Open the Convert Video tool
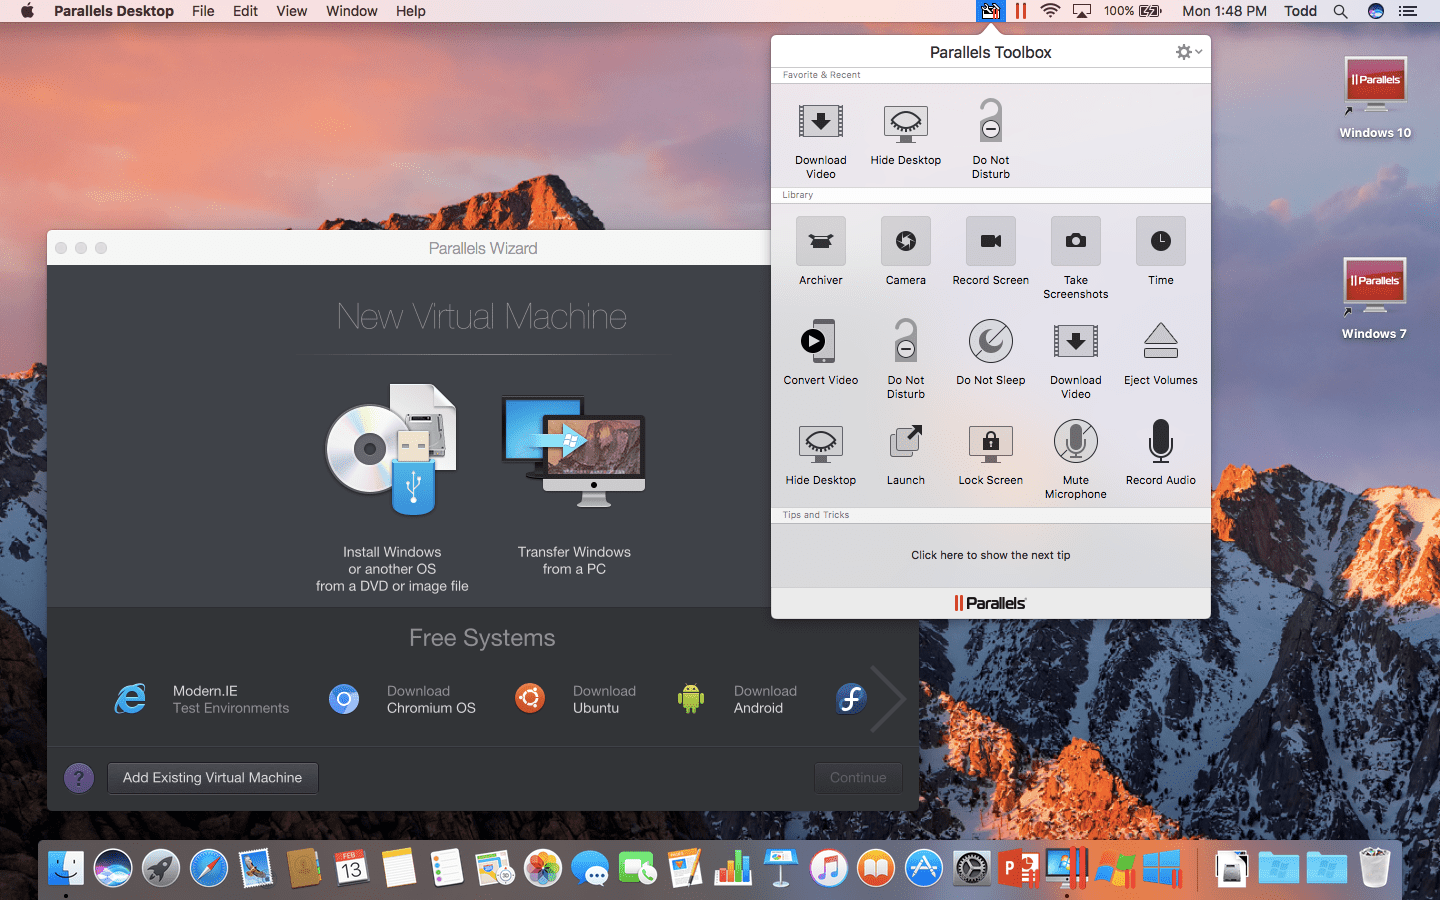 click(820, 351)
